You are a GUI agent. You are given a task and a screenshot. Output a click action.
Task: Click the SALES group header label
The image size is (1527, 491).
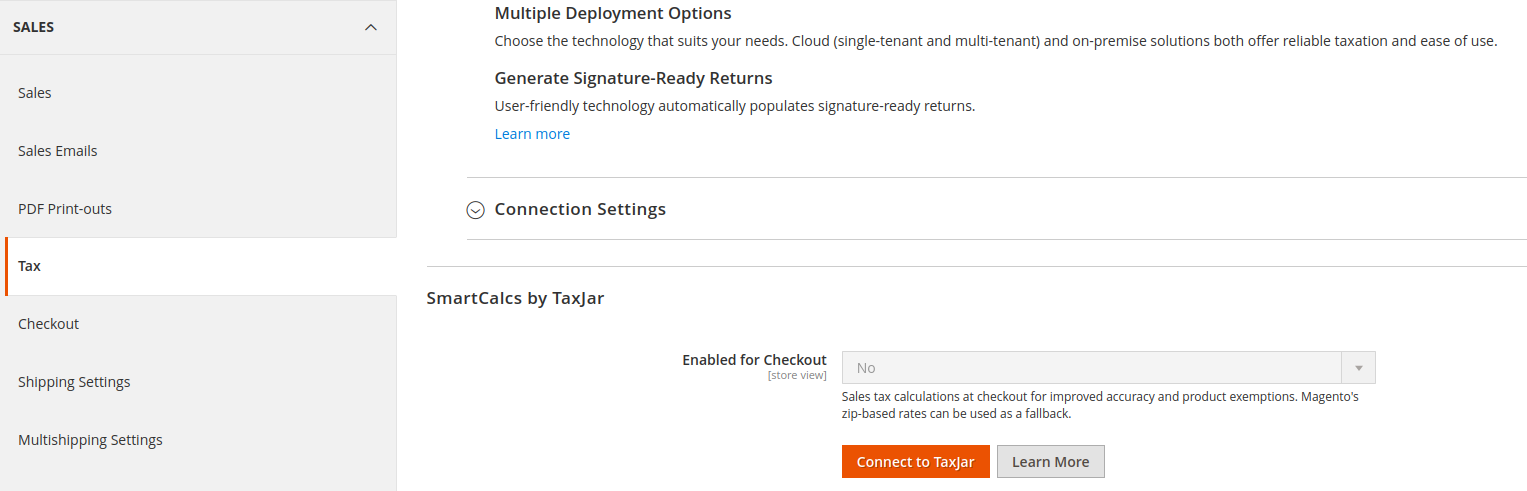34,27
